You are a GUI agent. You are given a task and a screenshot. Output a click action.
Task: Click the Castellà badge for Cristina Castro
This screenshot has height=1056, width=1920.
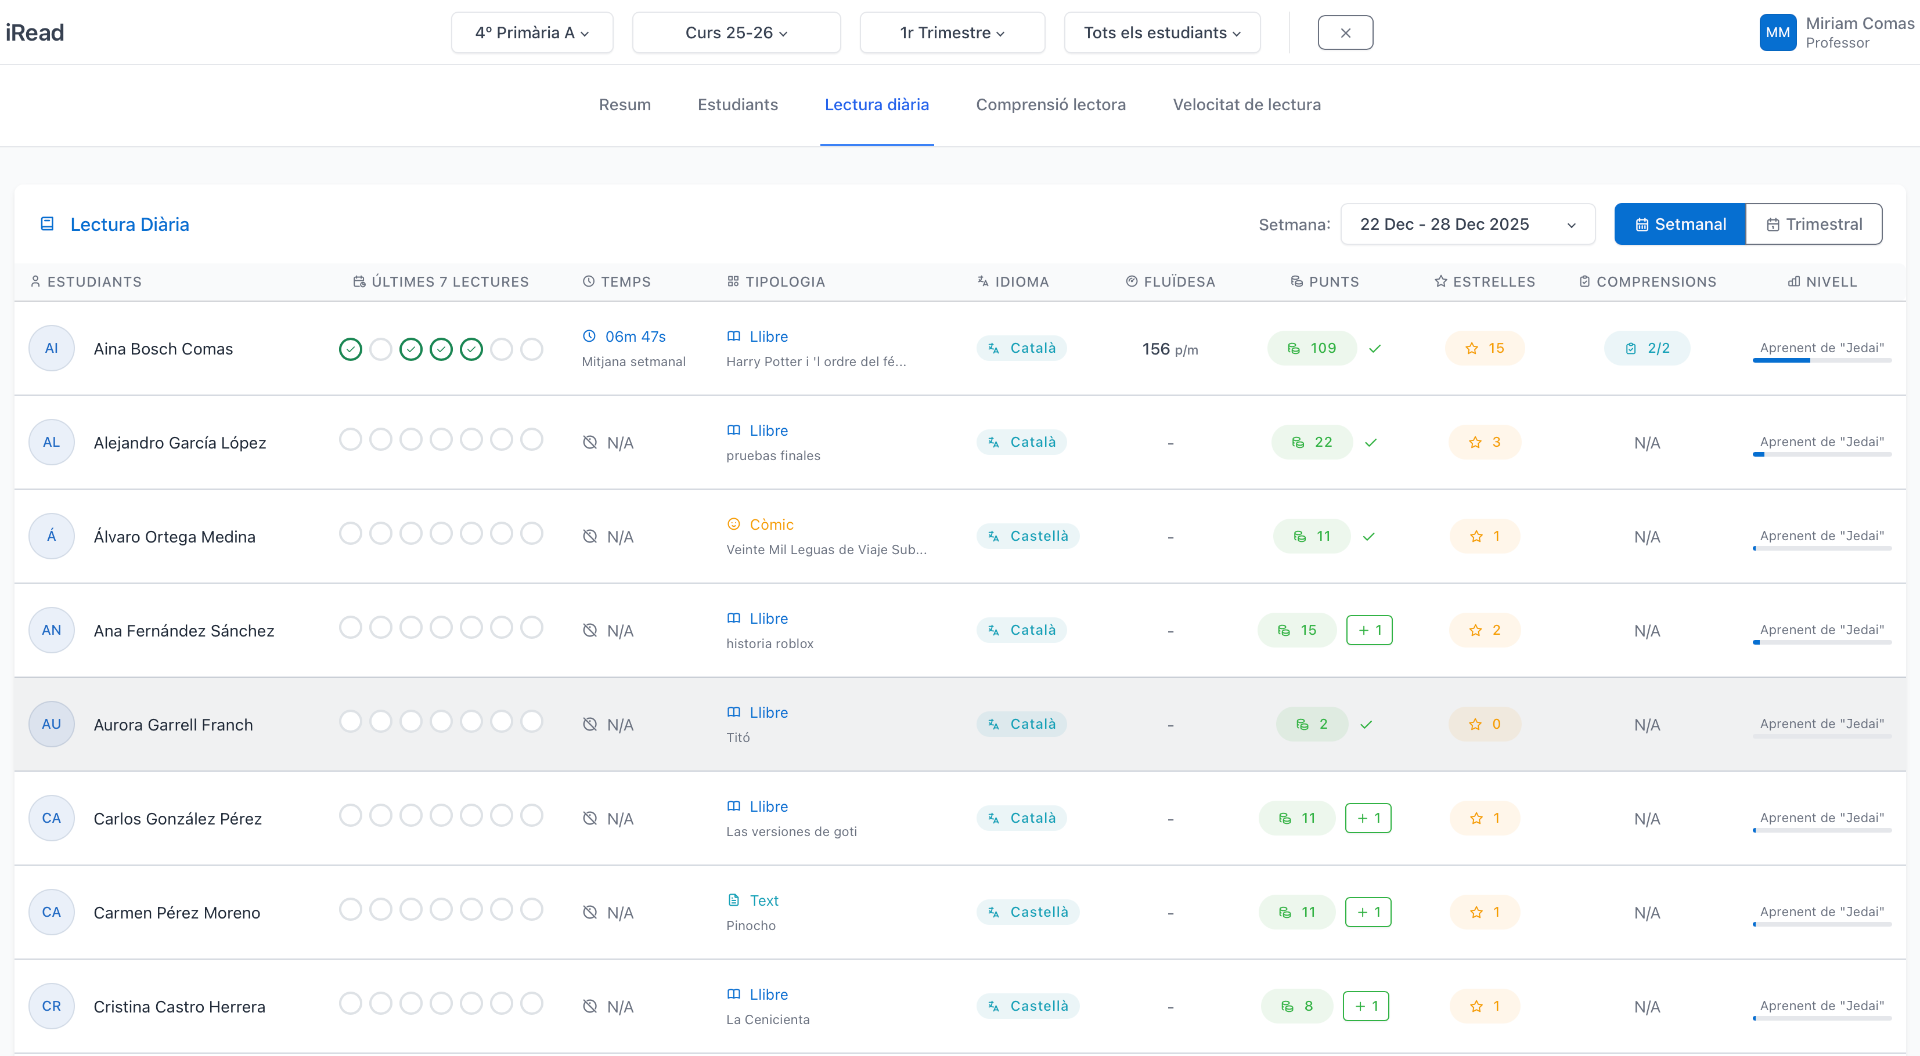[x=1028, y=1006]
